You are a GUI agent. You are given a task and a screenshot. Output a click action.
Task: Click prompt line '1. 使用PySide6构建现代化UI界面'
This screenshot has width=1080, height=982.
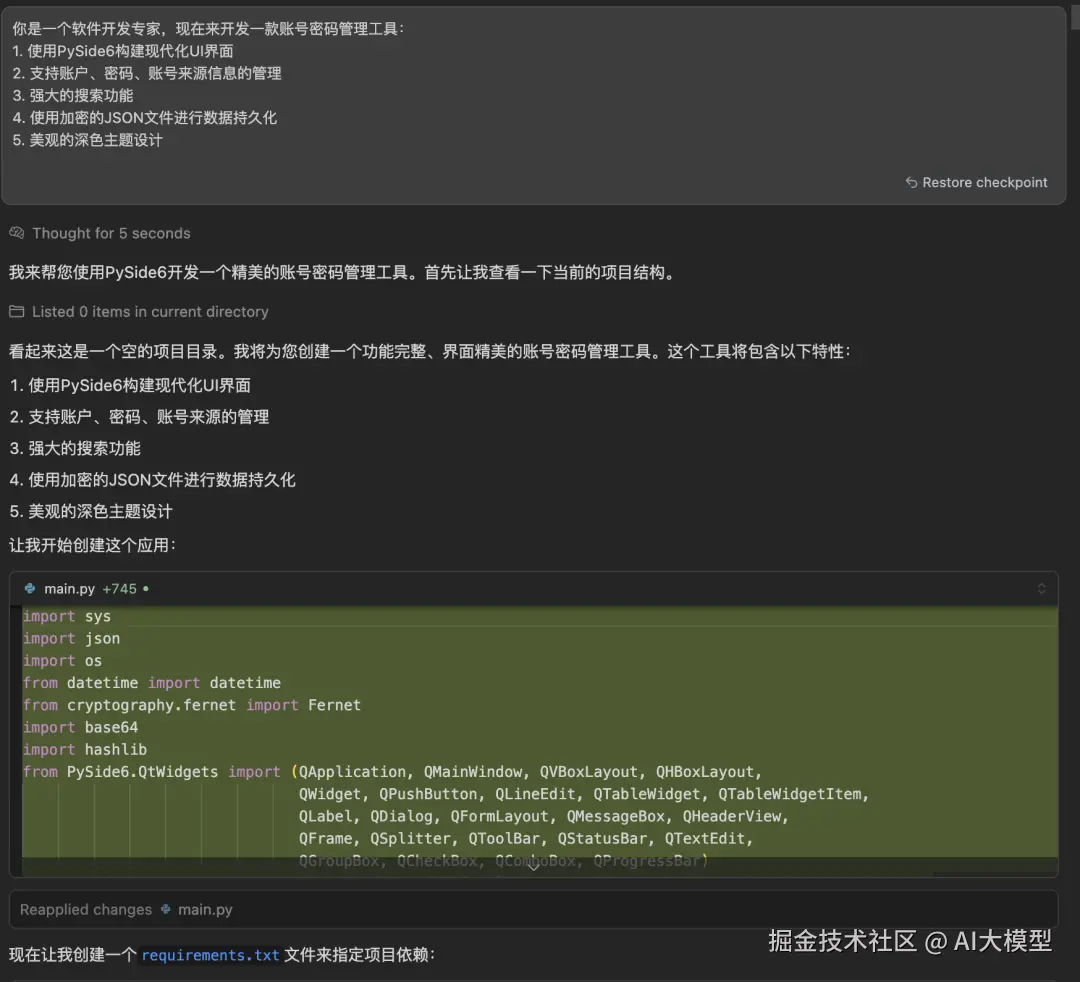(123, 51)
